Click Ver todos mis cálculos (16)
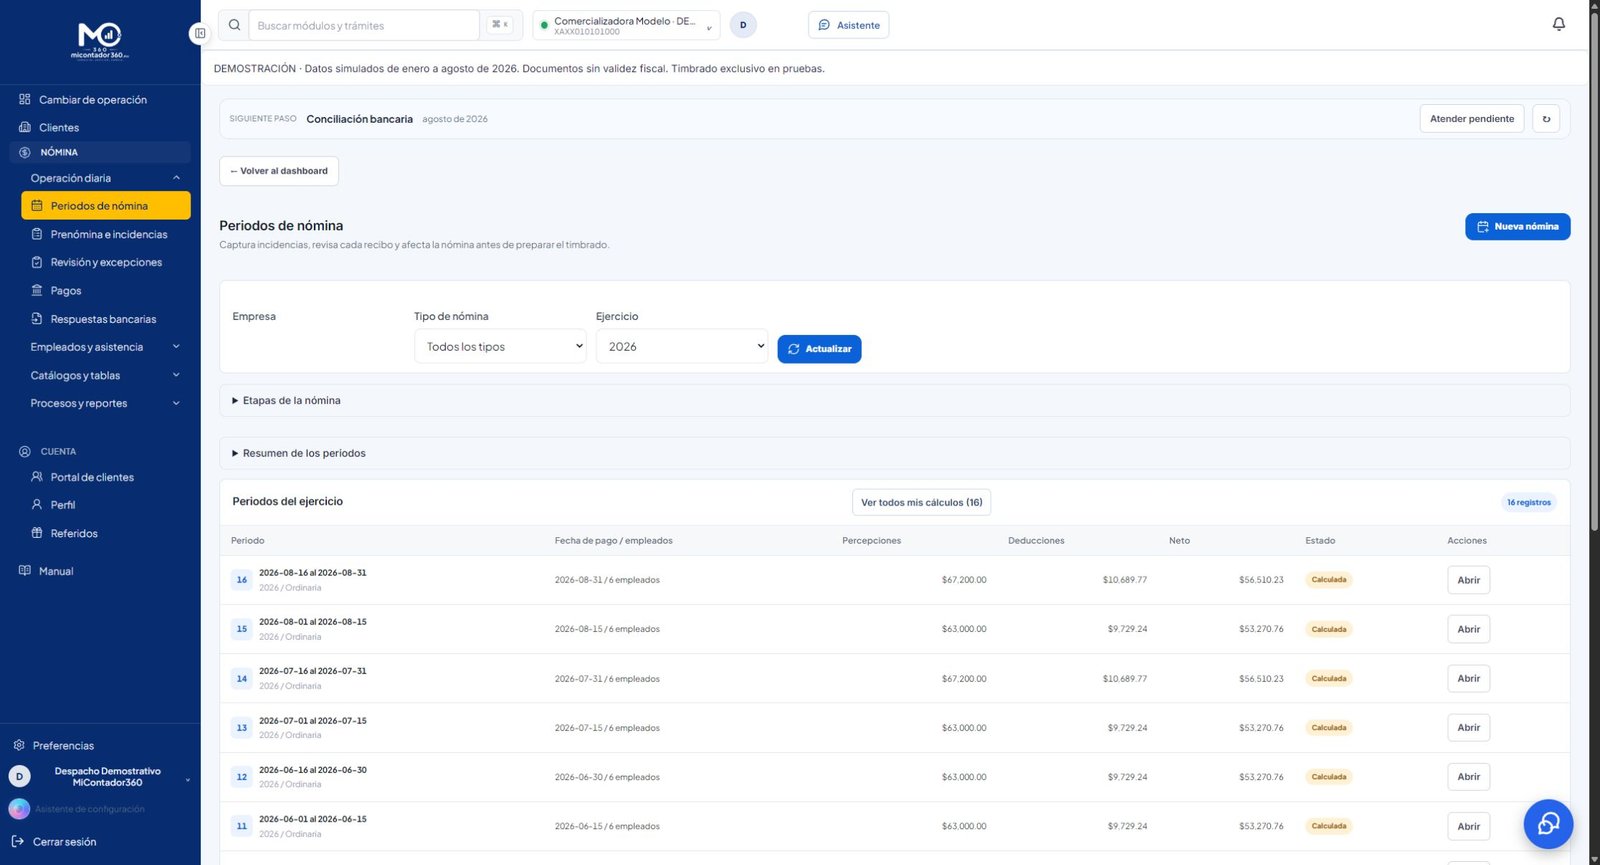This screenshot has height=865, width=1600. tap(921, 502)
